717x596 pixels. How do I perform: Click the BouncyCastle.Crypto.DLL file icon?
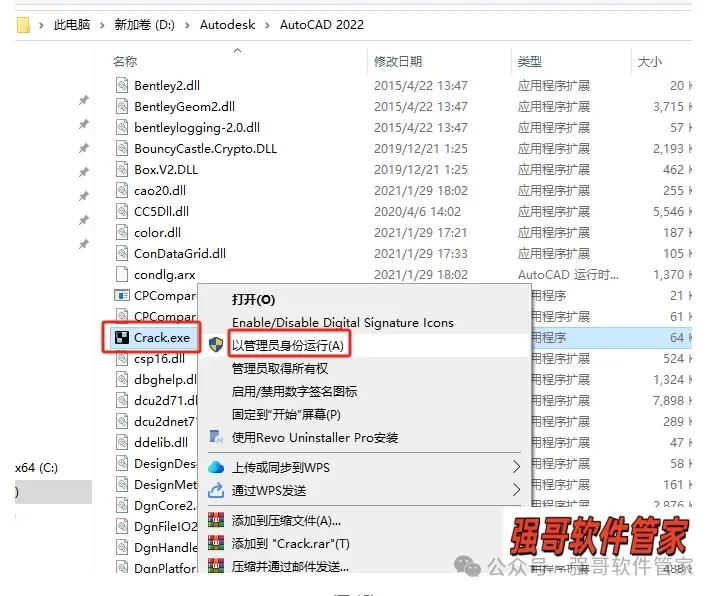tap(122, 149)
